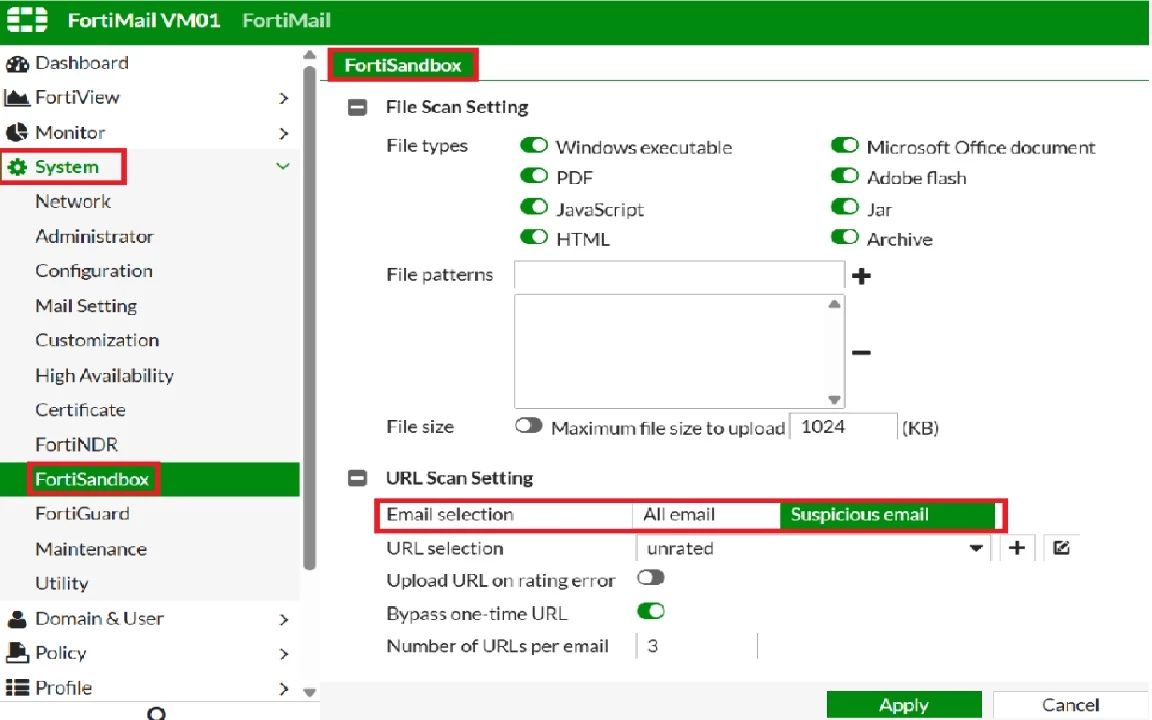This screenshot has height=720, width=1152.
Task: Open High Availability page
Action: point(104,375)
